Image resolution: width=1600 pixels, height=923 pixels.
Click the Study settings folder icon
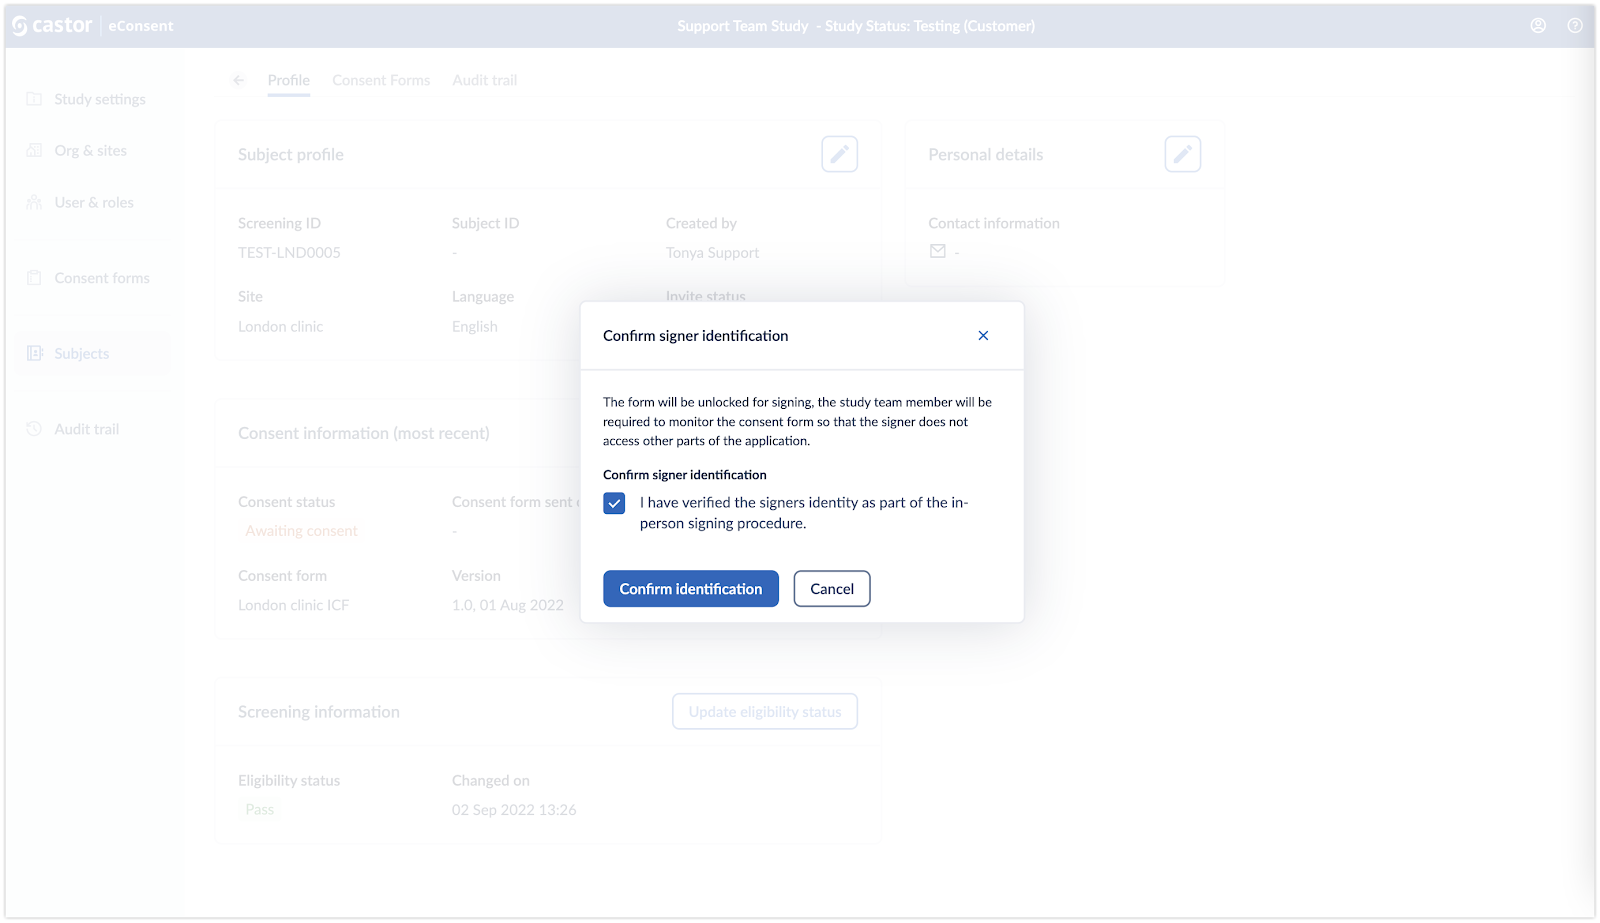tap(34, 99)
